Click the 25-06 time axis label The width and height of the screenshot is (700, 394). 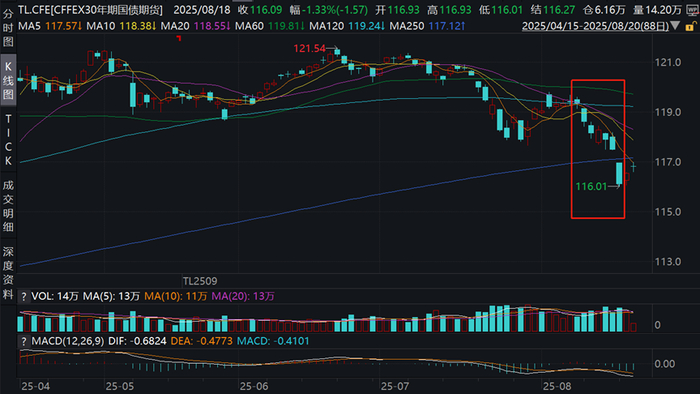click(254, 386)
